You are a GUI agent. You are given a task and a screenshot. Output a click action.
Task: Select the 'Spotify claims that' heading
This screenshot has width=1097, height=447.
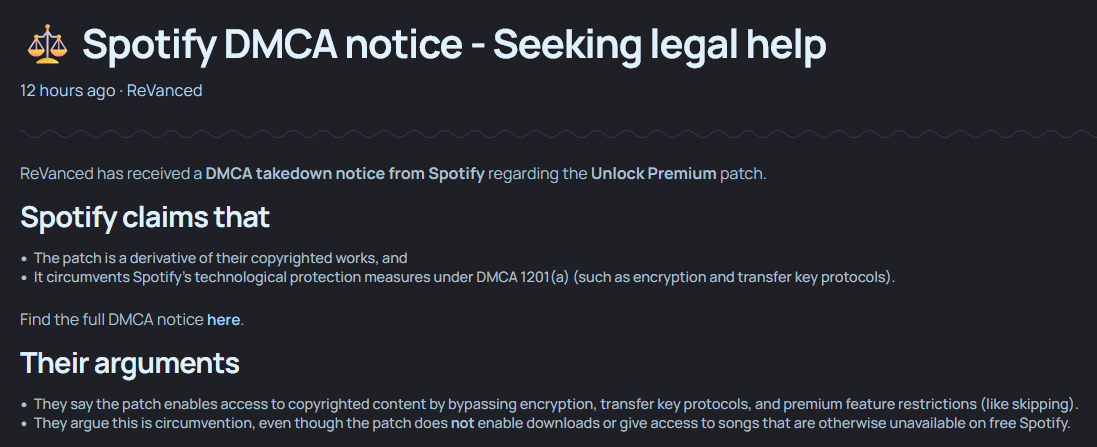click(x=145, y=217)
